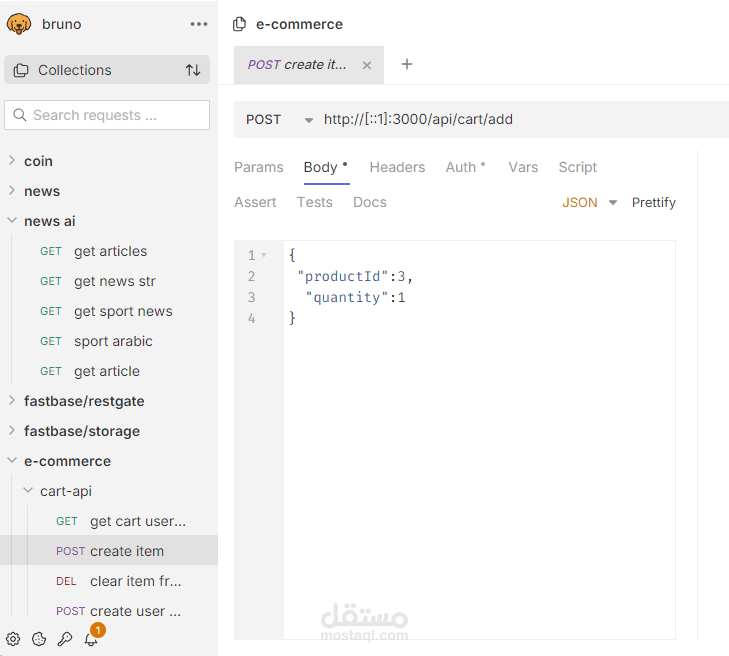Image resolution: width=729 pixels, height=656 pixels.
Task: Click the bruno app name text
Action: coord(61,24)
